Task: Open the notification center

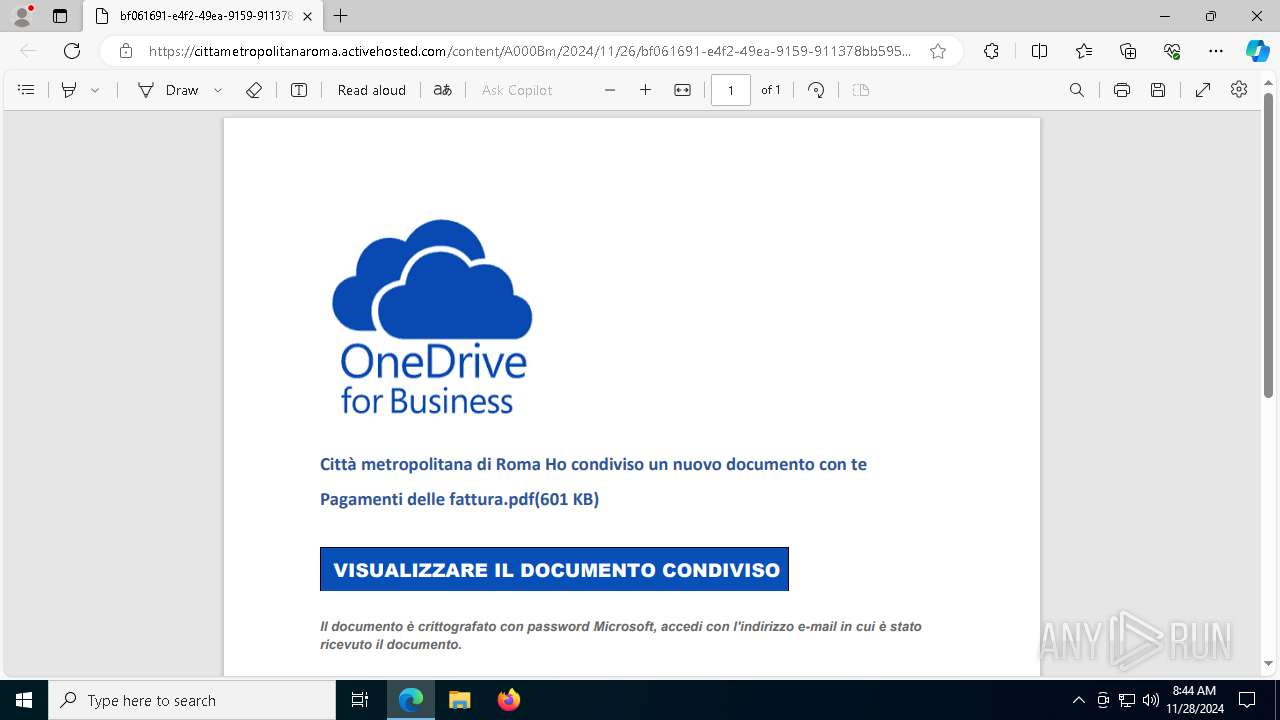Action: pyautogui.click(x=1247, y=700)
